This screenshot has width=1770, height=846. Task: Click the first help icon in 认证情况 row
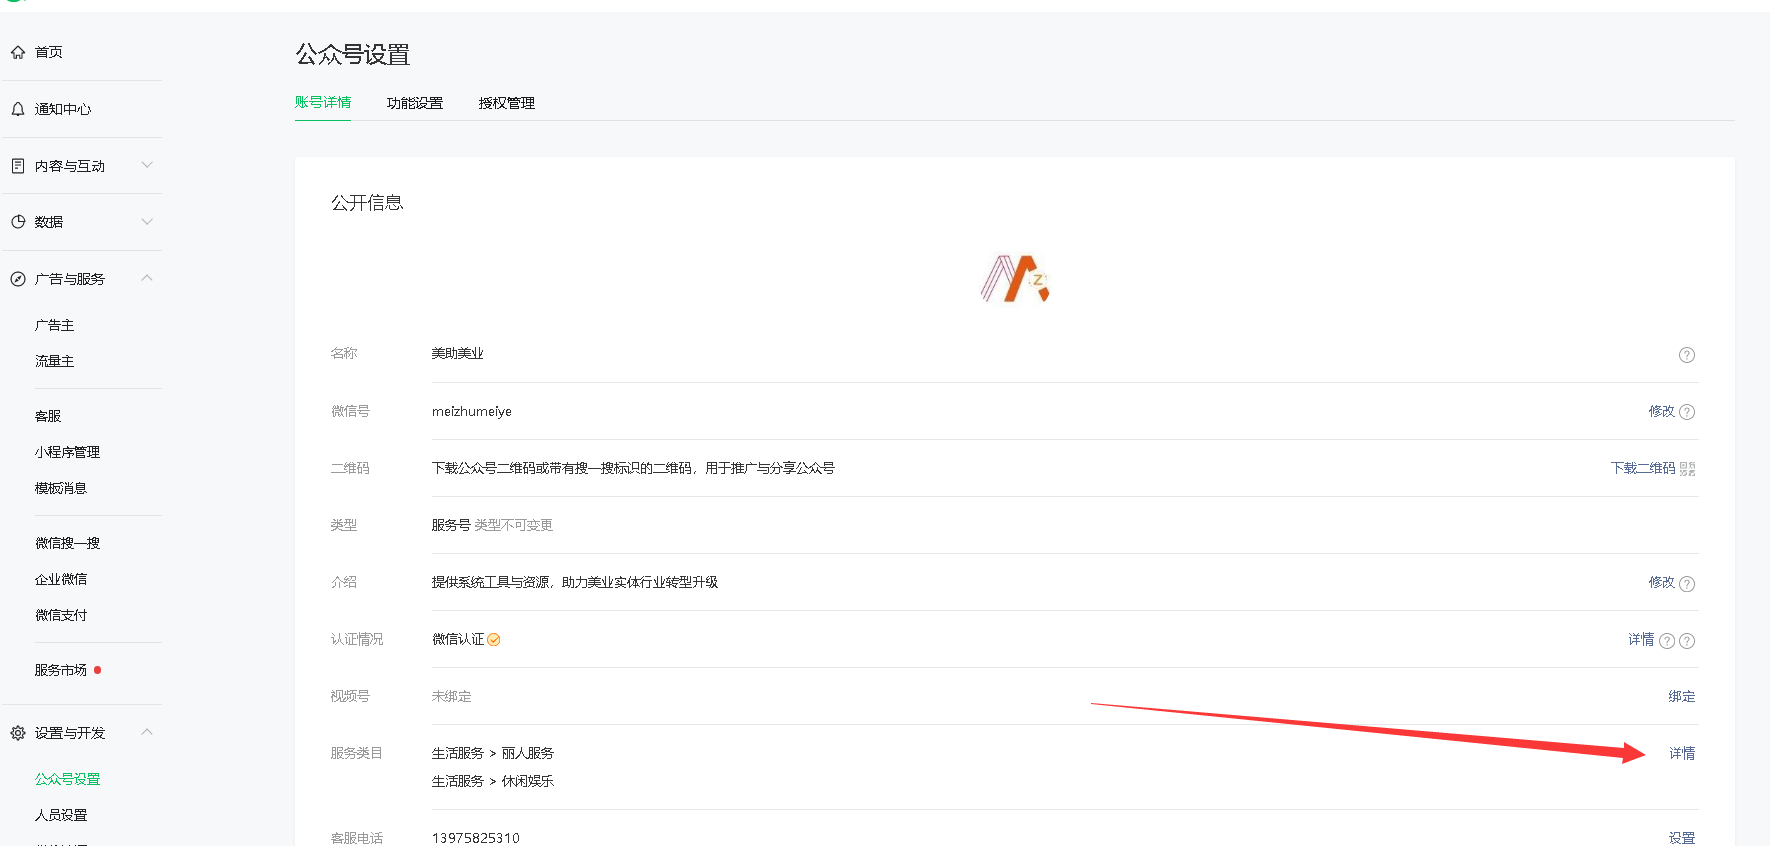tap(1667, 641)
